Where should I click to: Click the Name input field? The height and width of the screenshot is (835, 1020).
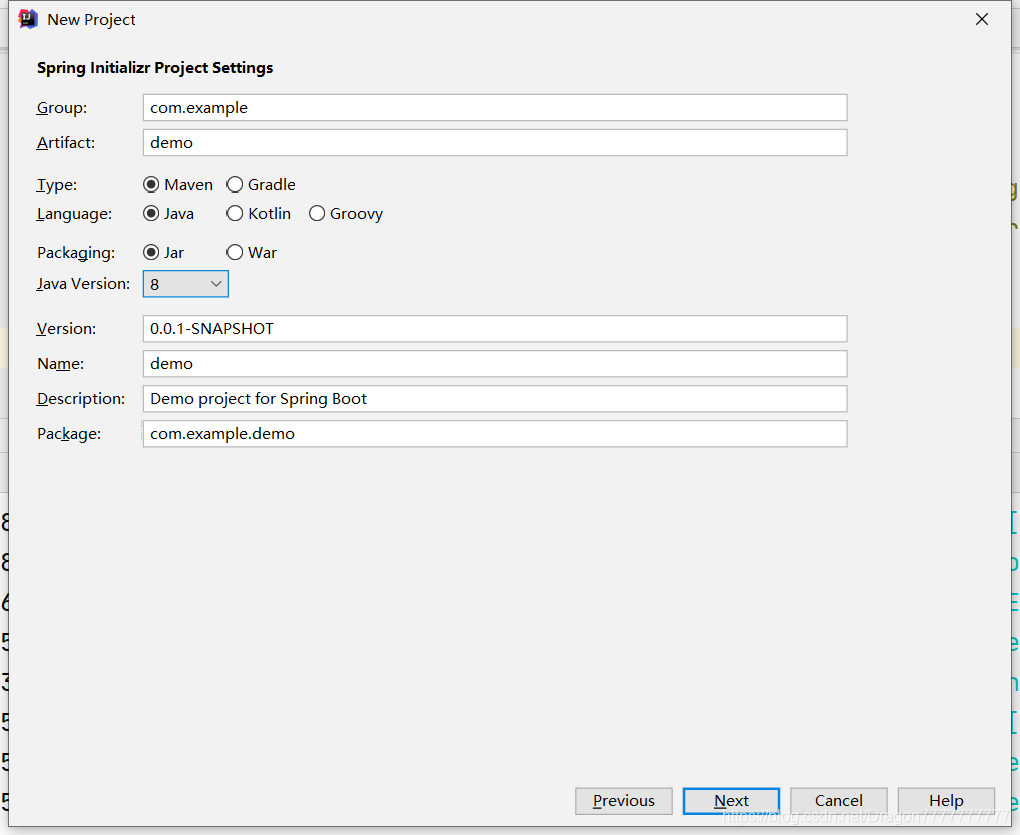[x=495, y=364]
